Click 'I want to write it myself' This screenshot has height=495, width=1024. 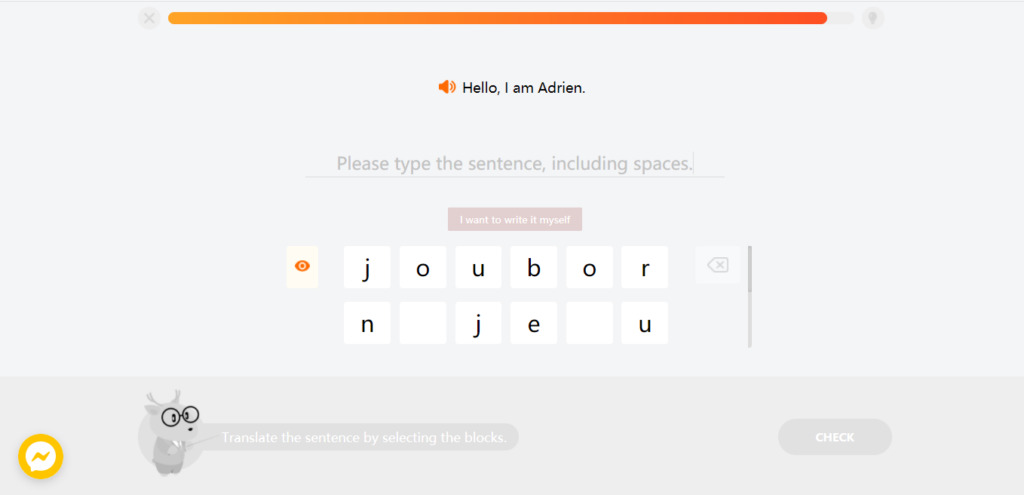[x=515, y=219]
